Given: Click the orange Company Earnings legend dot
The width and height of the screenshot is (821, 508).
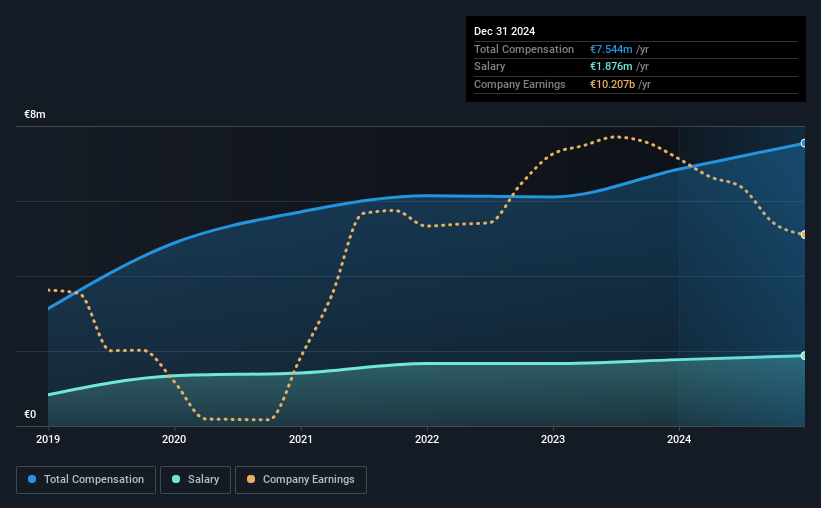Looking at the screenshot, I should click(251, 479).
